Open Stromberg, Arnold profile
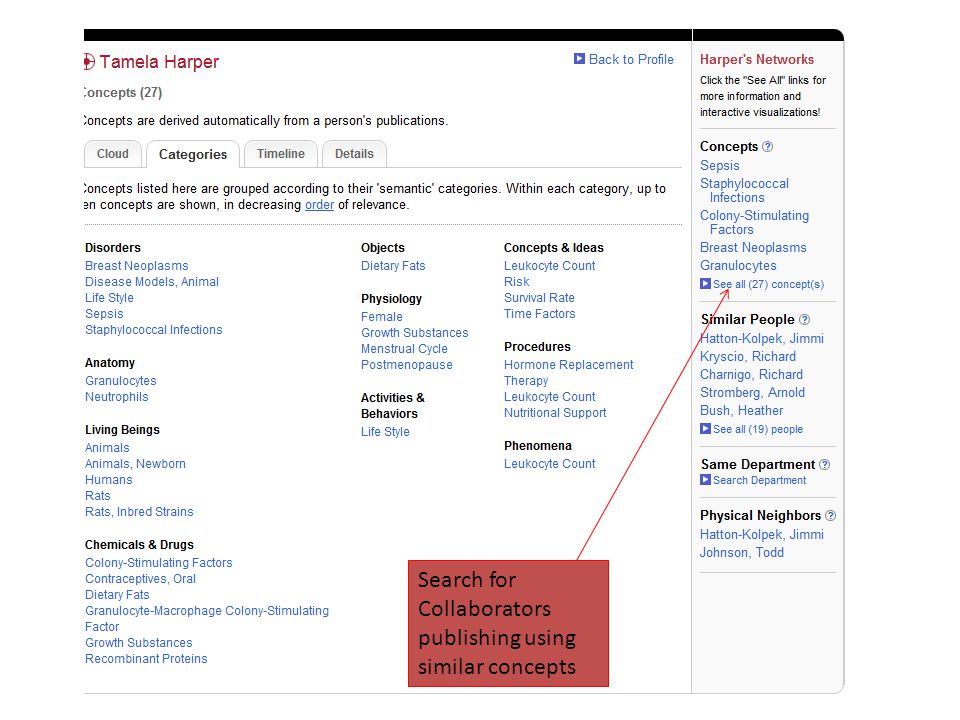Screen dimensions: 960x720 click(752, 392)
